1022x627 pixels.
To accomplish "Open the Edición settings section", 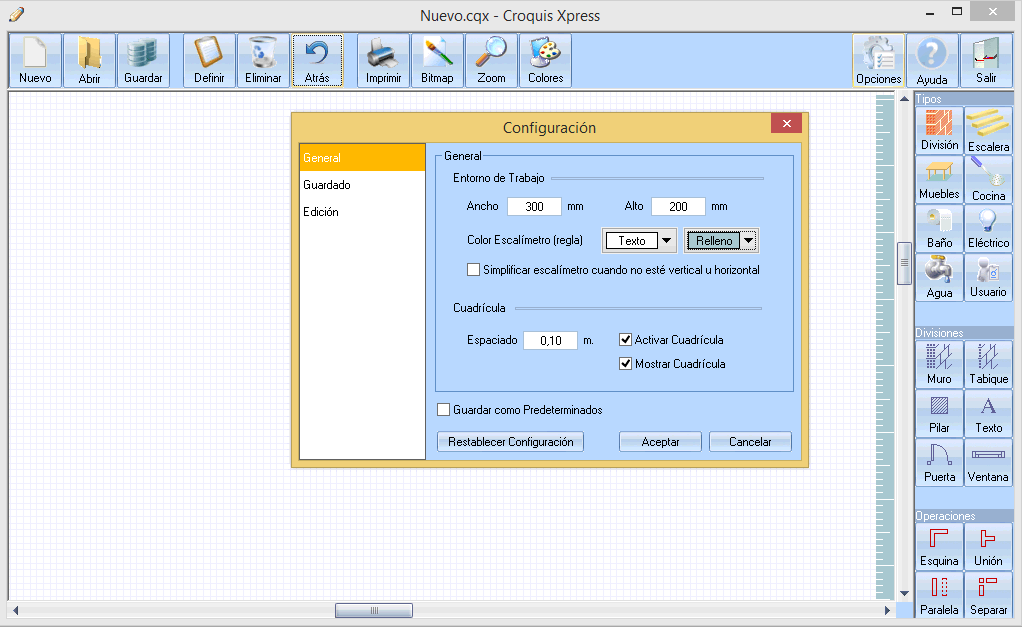I will point(321,212).
